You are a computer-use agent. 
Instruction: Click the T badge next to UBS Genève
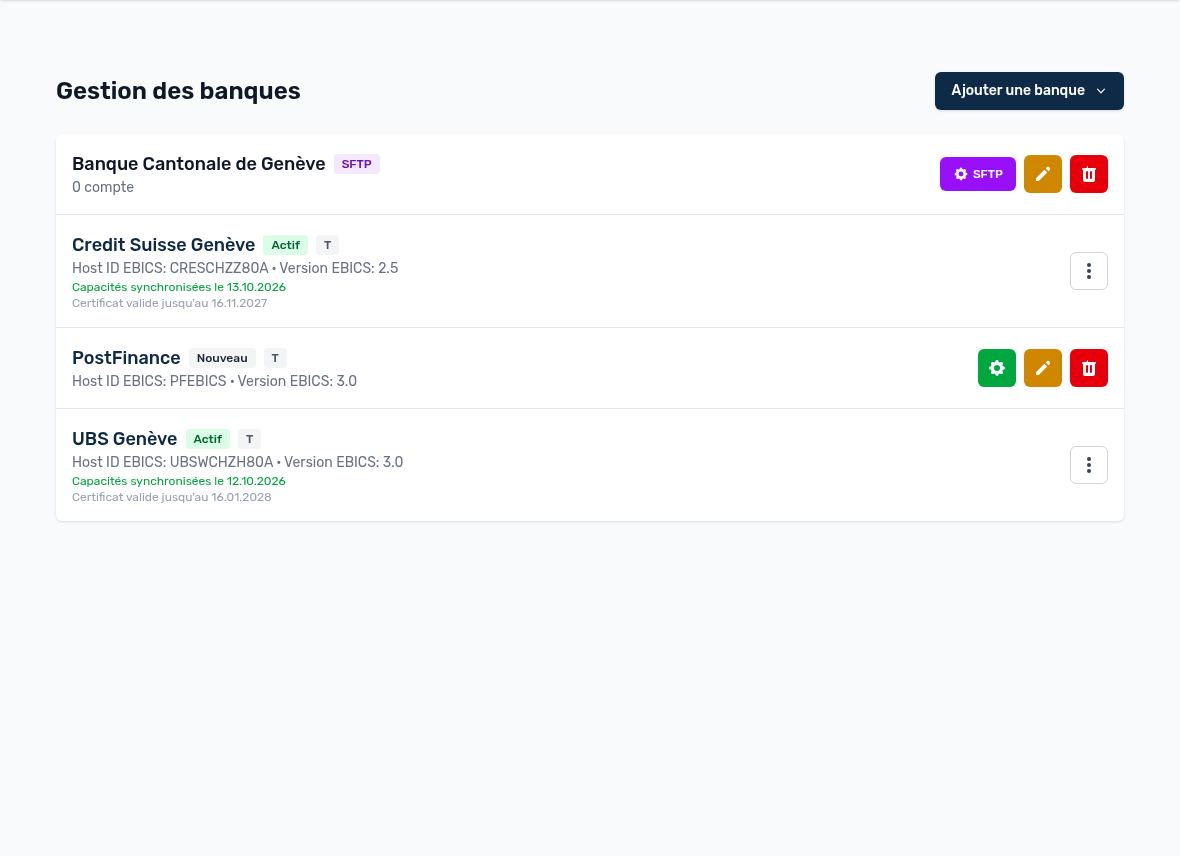[249, 439]
